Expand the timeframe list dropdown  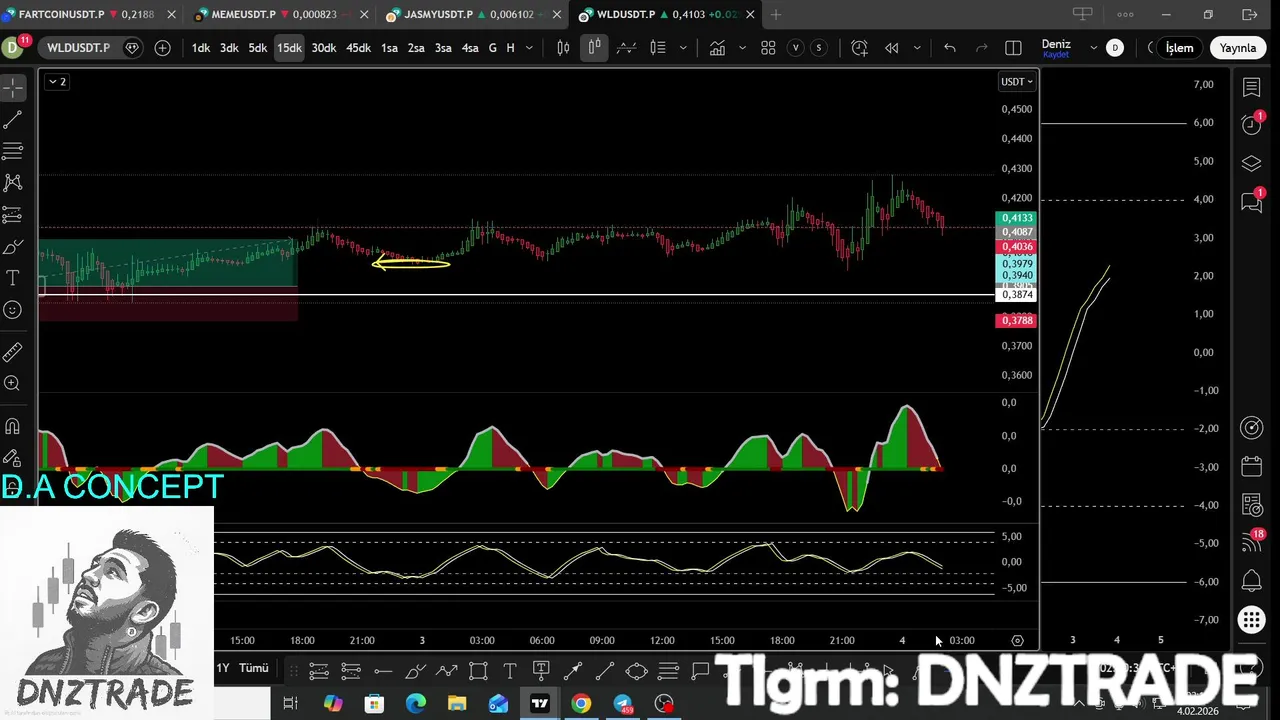[x=527, y=48]
